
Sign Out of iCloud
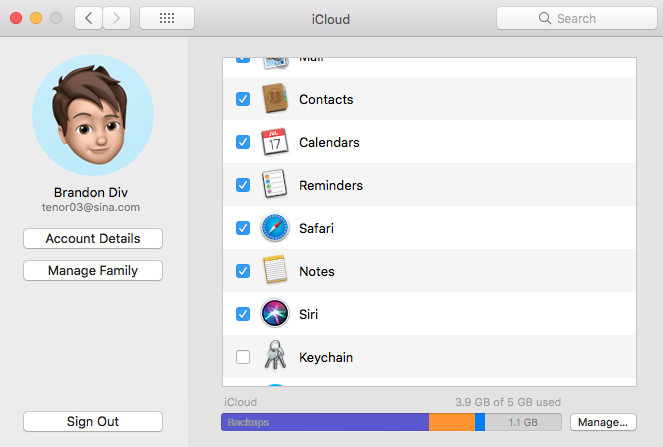[x=93, y=422]
